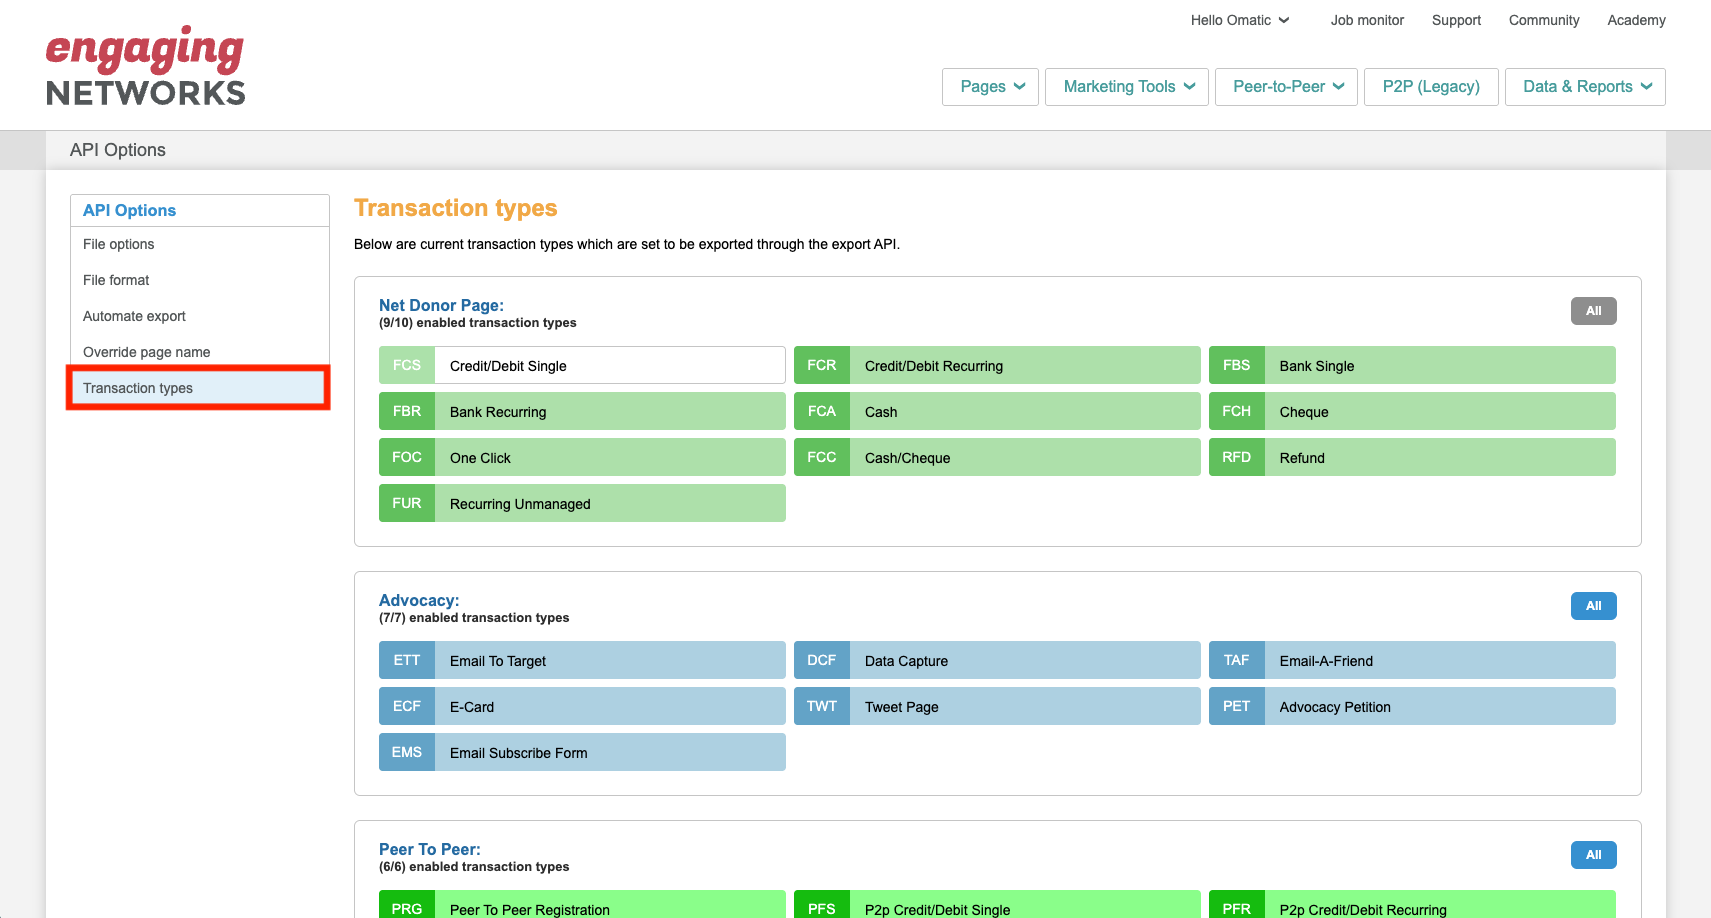Select File options in sidebar
Viewport: 1711px width, 918px height.
(199, 244)
